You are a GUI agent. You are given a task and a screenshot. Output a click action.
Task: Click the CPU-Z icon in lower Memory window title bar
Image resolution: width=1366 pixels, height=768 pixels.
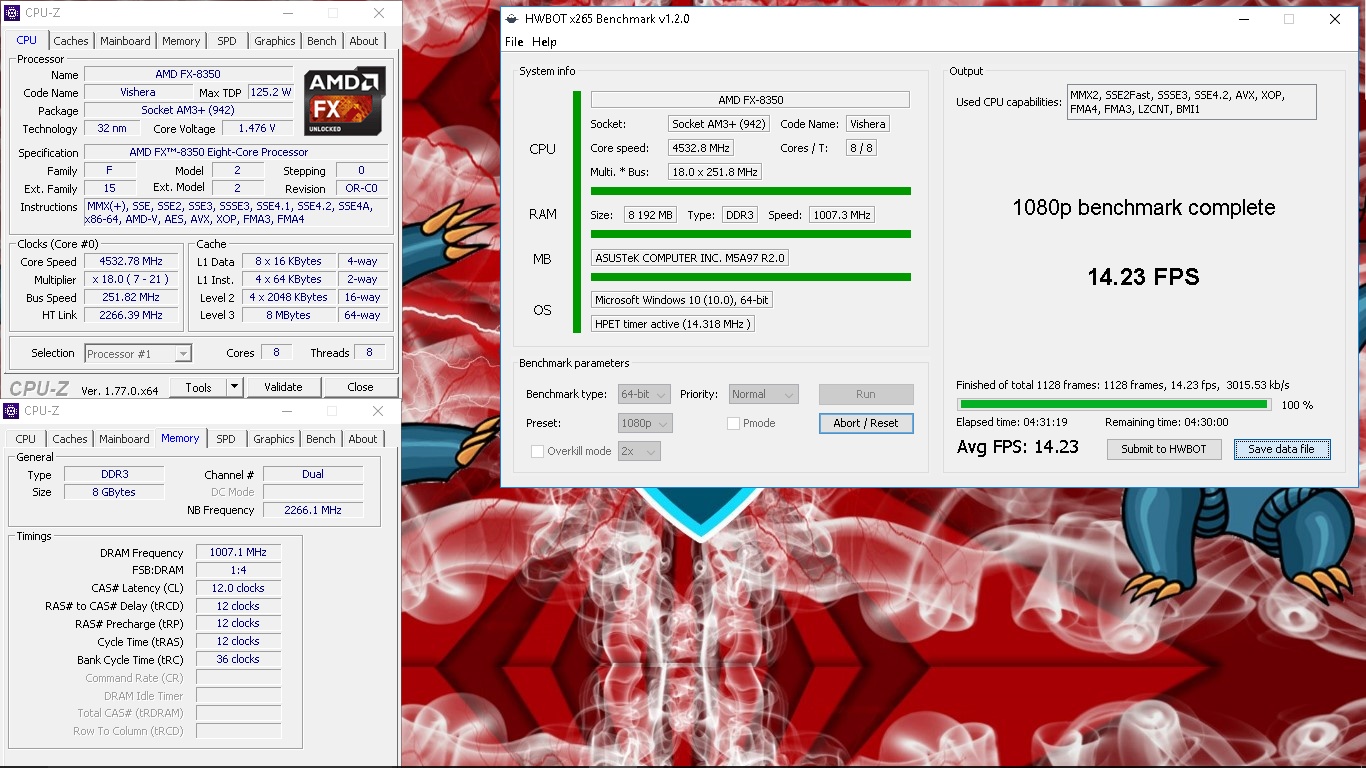point(11,411)
